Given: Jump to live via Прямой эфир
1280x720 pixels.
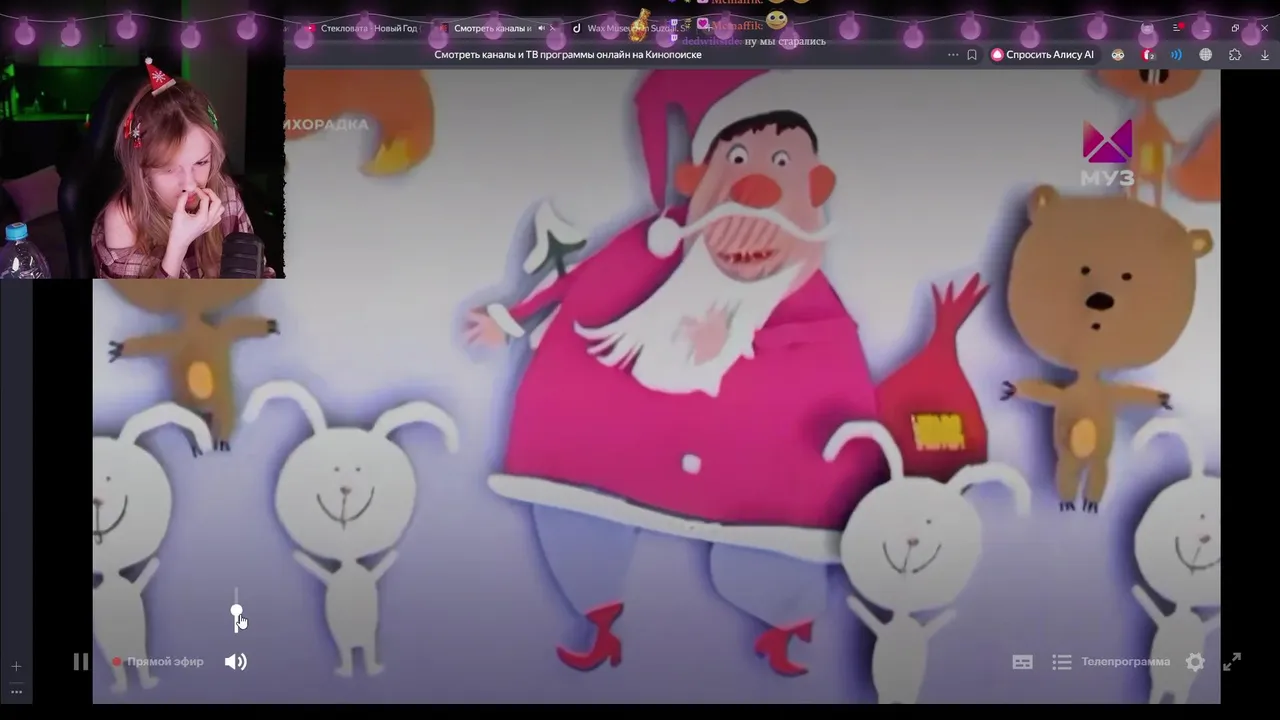Looking at the screenshot, I should (158, 662).
